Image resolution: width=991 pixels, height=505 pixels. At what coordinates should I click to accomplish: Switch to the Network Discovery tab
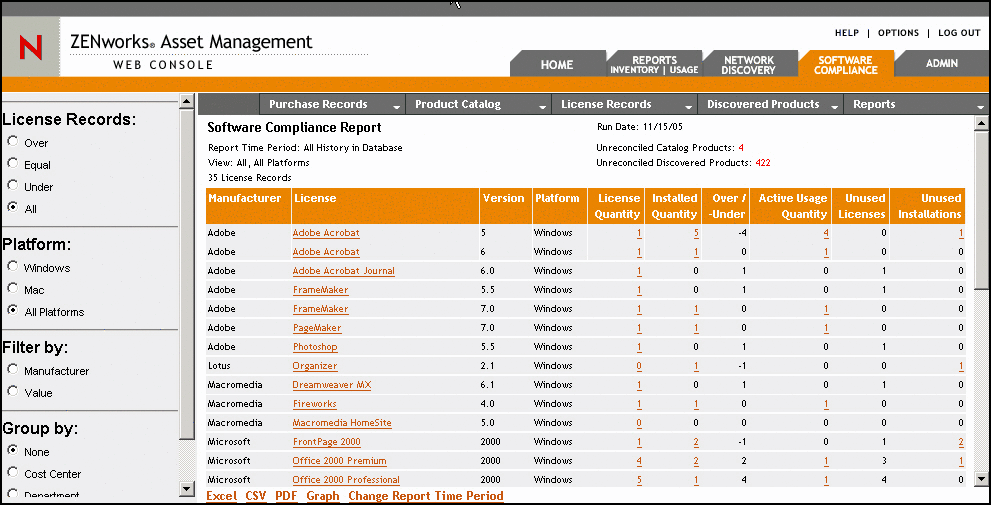748,65
